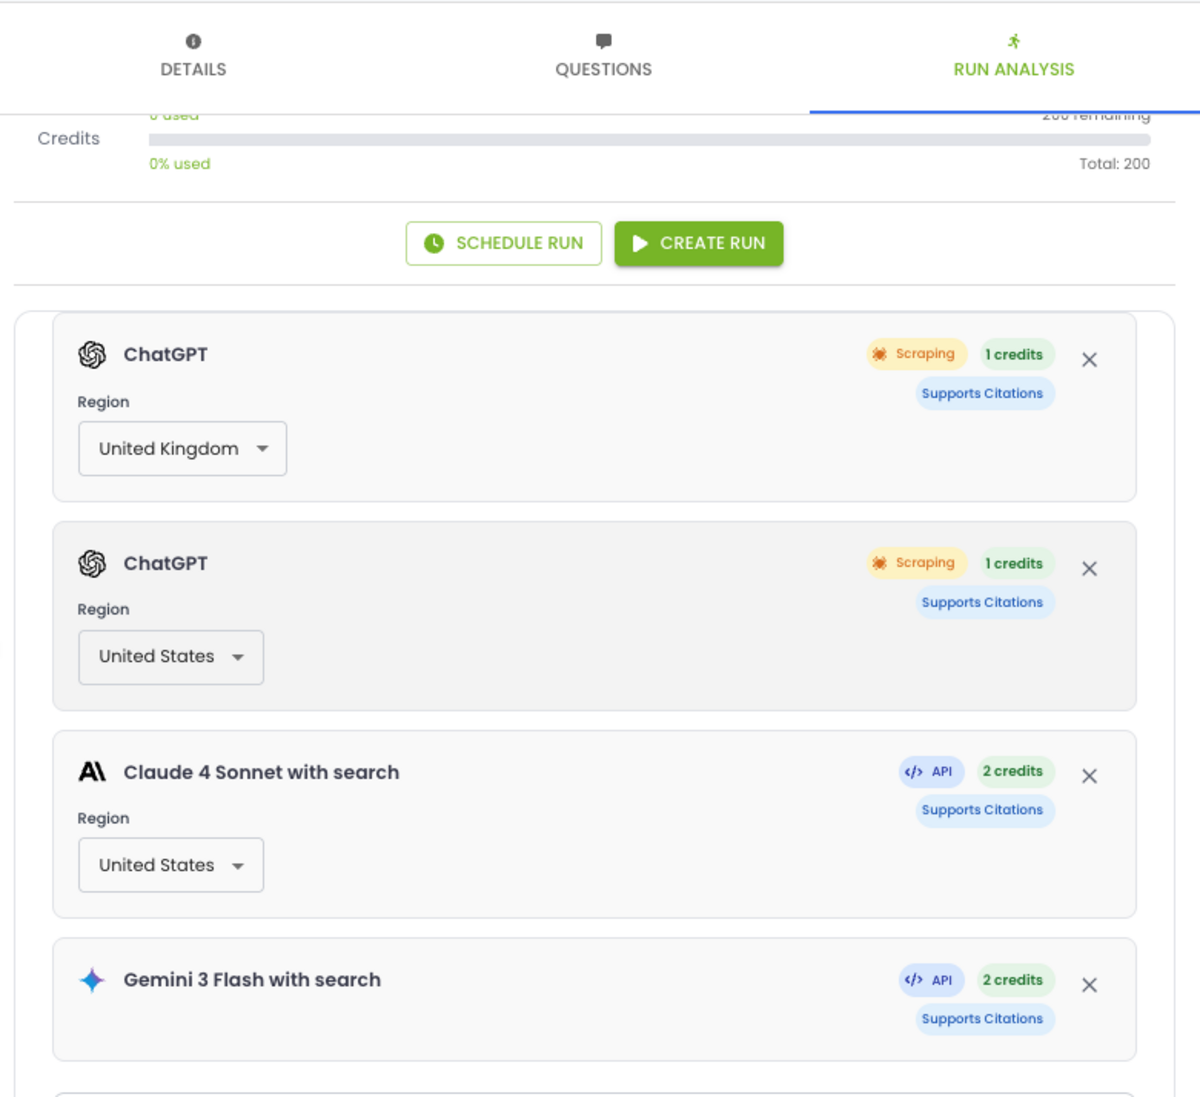Remove the ChatGPT United Kingdom card

pos(1090,360)
